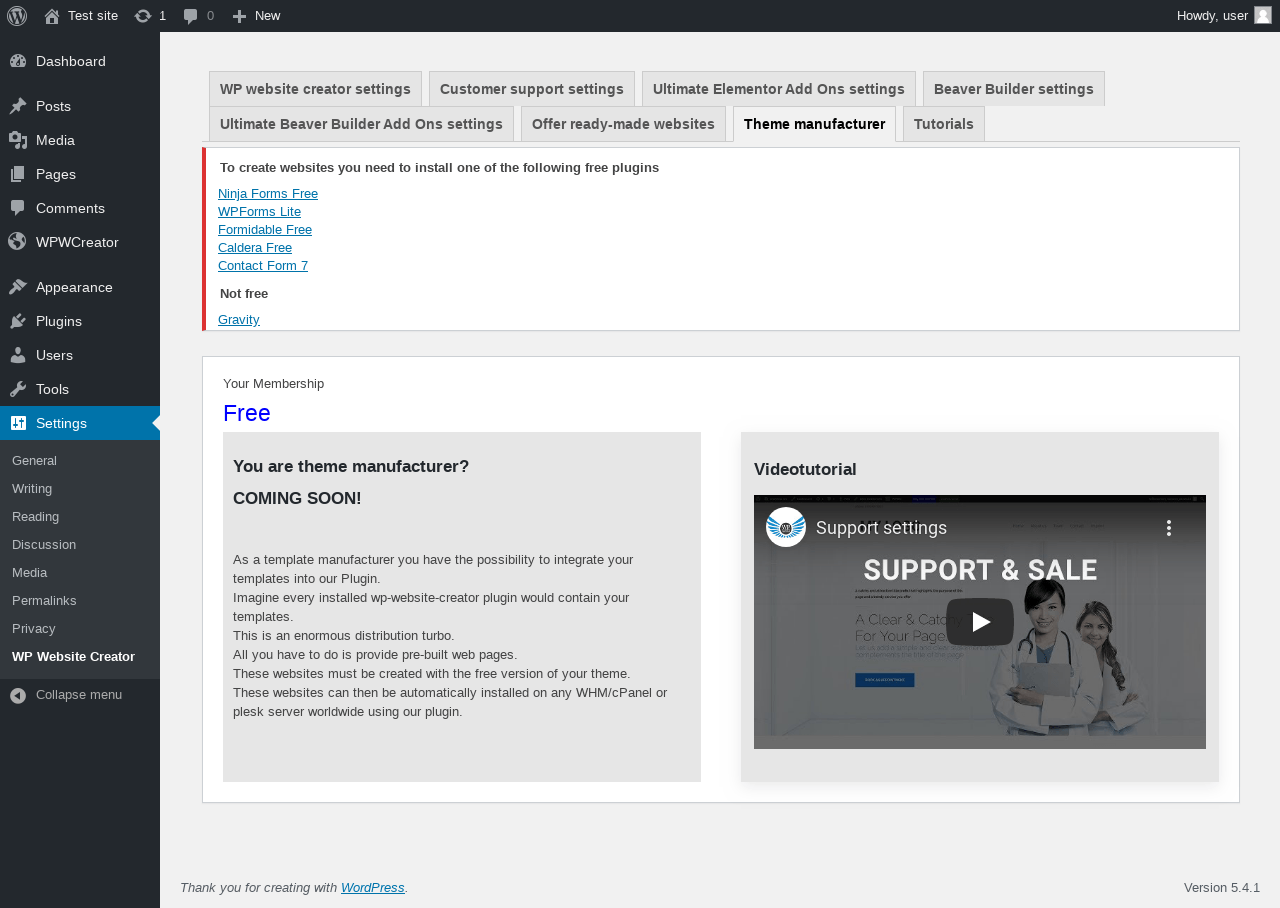The height and width of the screenshot is (908, 1280).
Task: Click the plus icon for New
Action: tap(239, 16)
